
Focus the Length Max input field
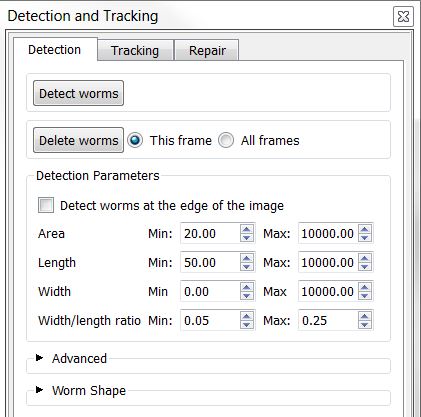pos(328,262)
